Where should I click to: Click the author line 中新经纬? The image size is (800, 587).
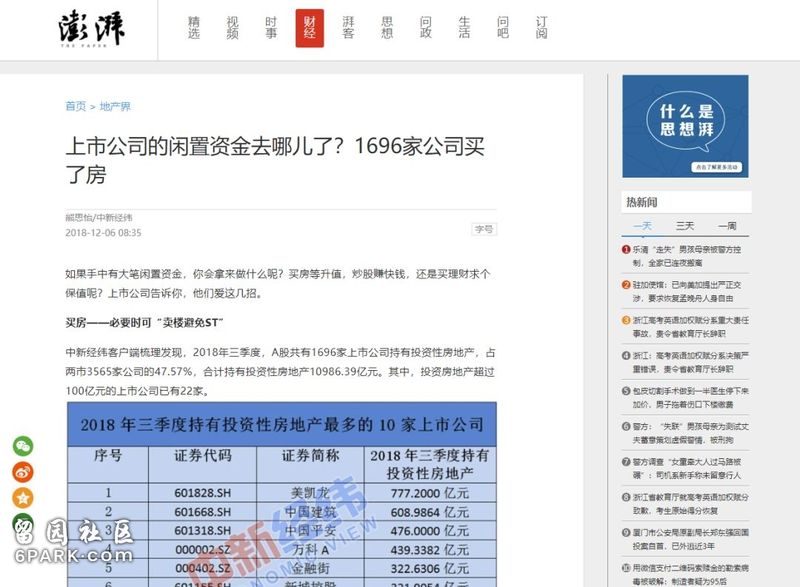[99, 218]
